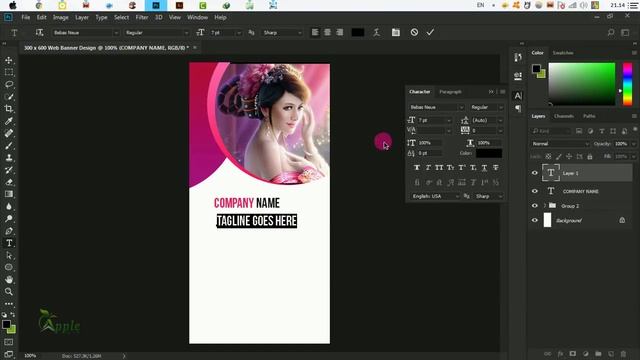640x360 pixels.
Task: Click the text color swatch in options bar
Action: pyautogui.click(x=358, y=32)
